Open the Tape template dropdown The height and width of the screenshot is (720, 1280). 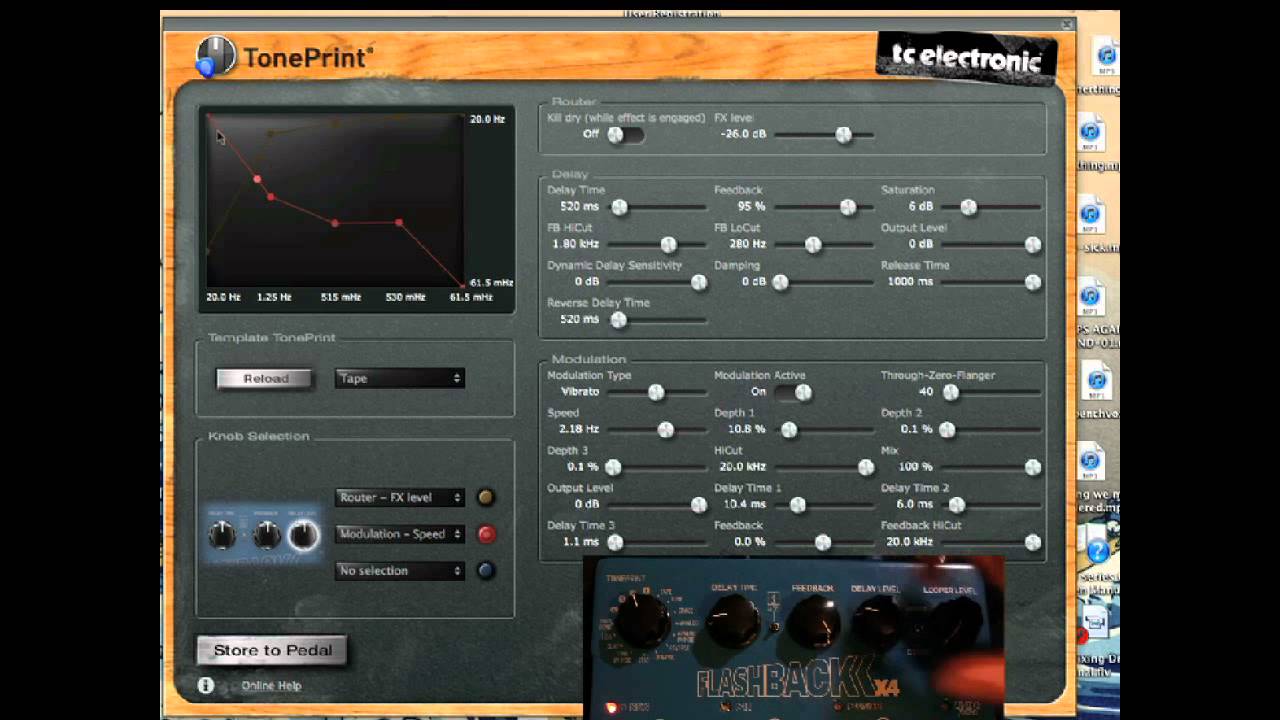click(x=399, y=378)
